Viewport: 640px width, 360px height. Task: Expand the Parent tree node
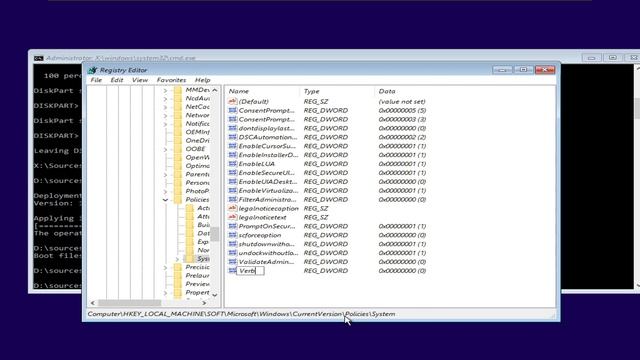tap(165, 175)
